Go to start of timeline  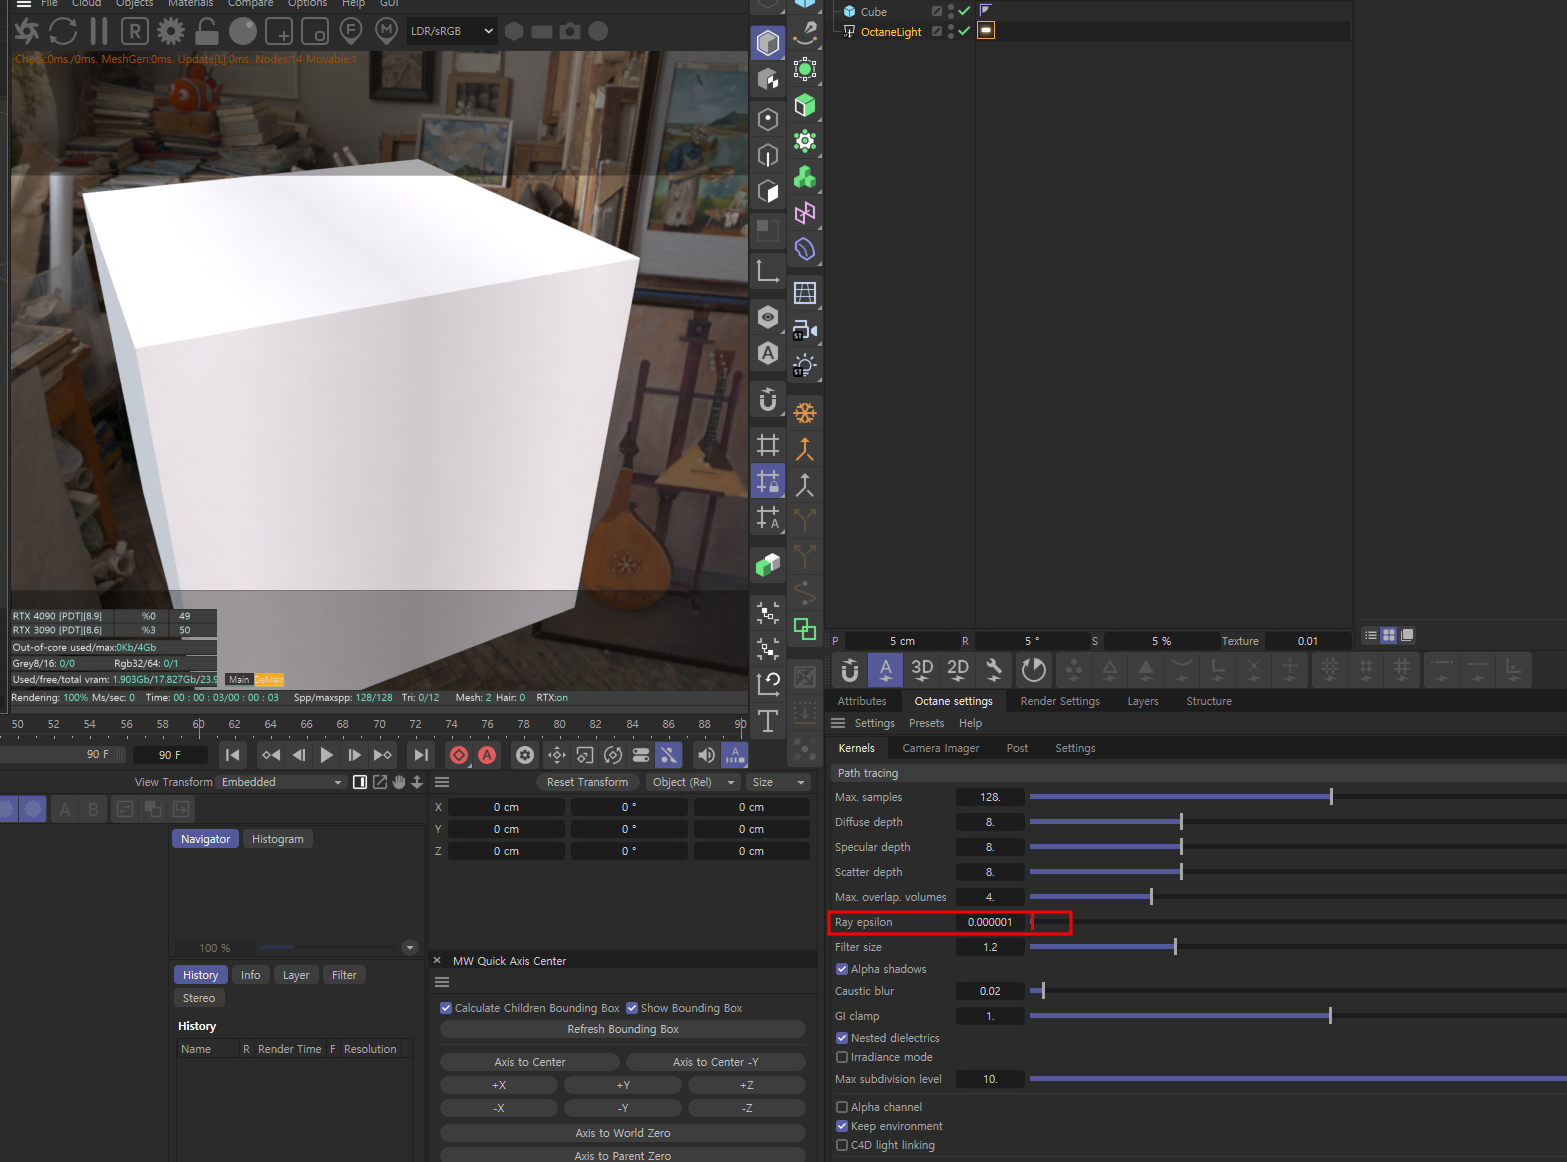(x=233, y=755)
